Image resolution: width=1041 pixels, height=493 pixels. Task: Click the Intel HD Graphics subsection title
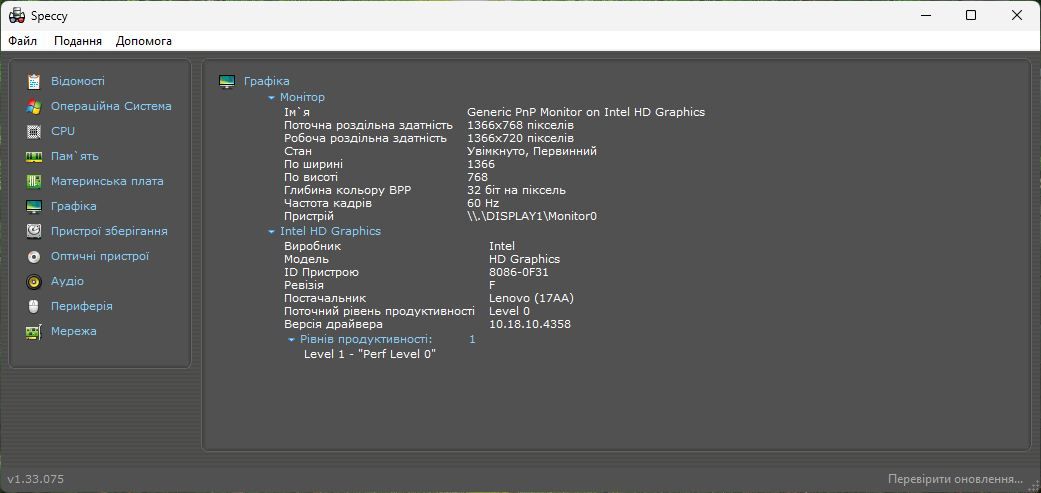point(331,231)
